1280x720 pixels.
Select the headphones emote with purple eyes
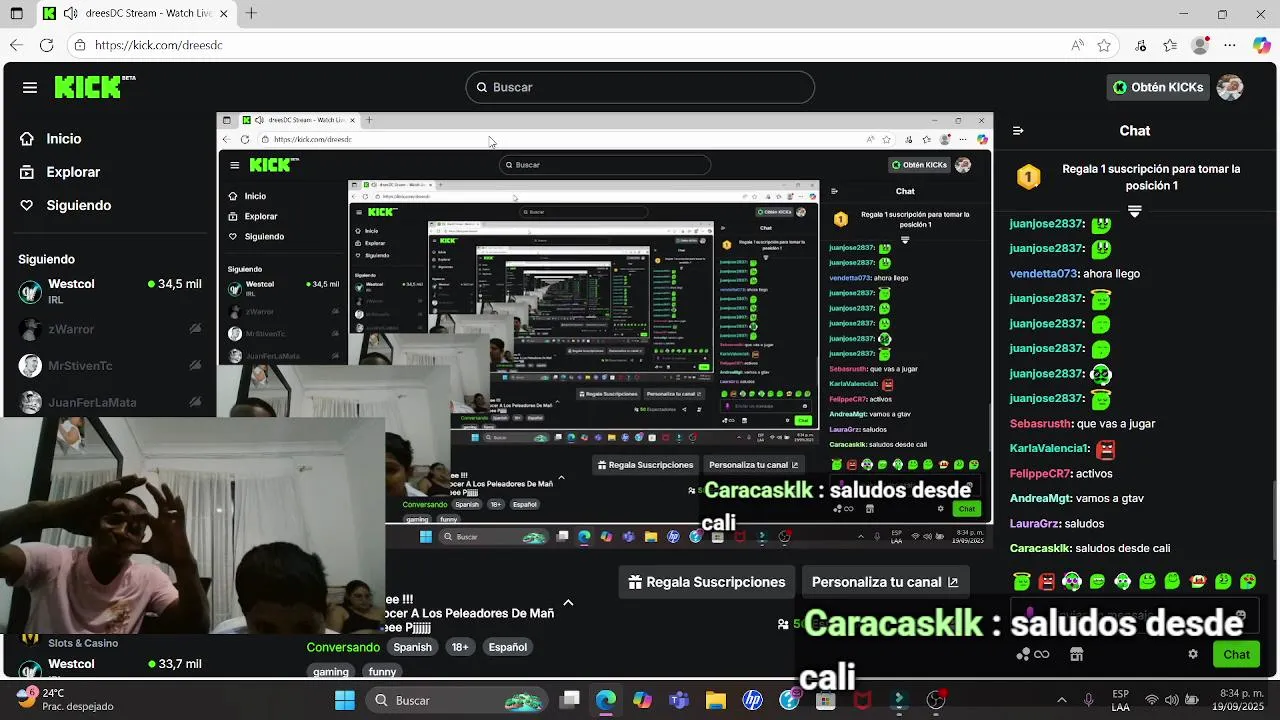click(1072, 581)
